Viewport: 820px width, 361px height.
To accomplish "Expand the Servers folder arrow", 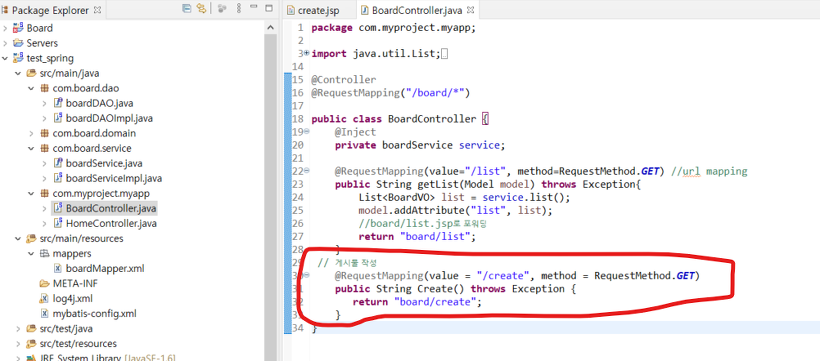I will coord(5,43).
